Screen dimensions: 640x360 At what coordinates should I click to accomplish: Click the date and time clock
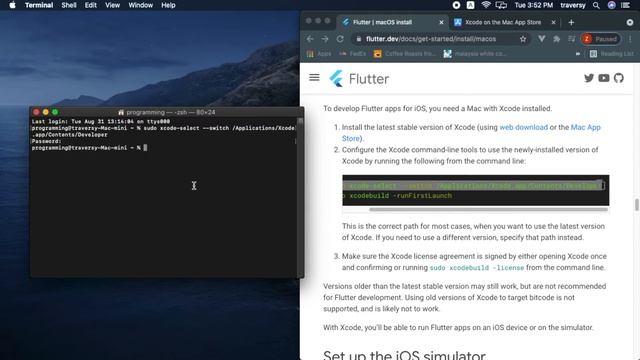533,5
